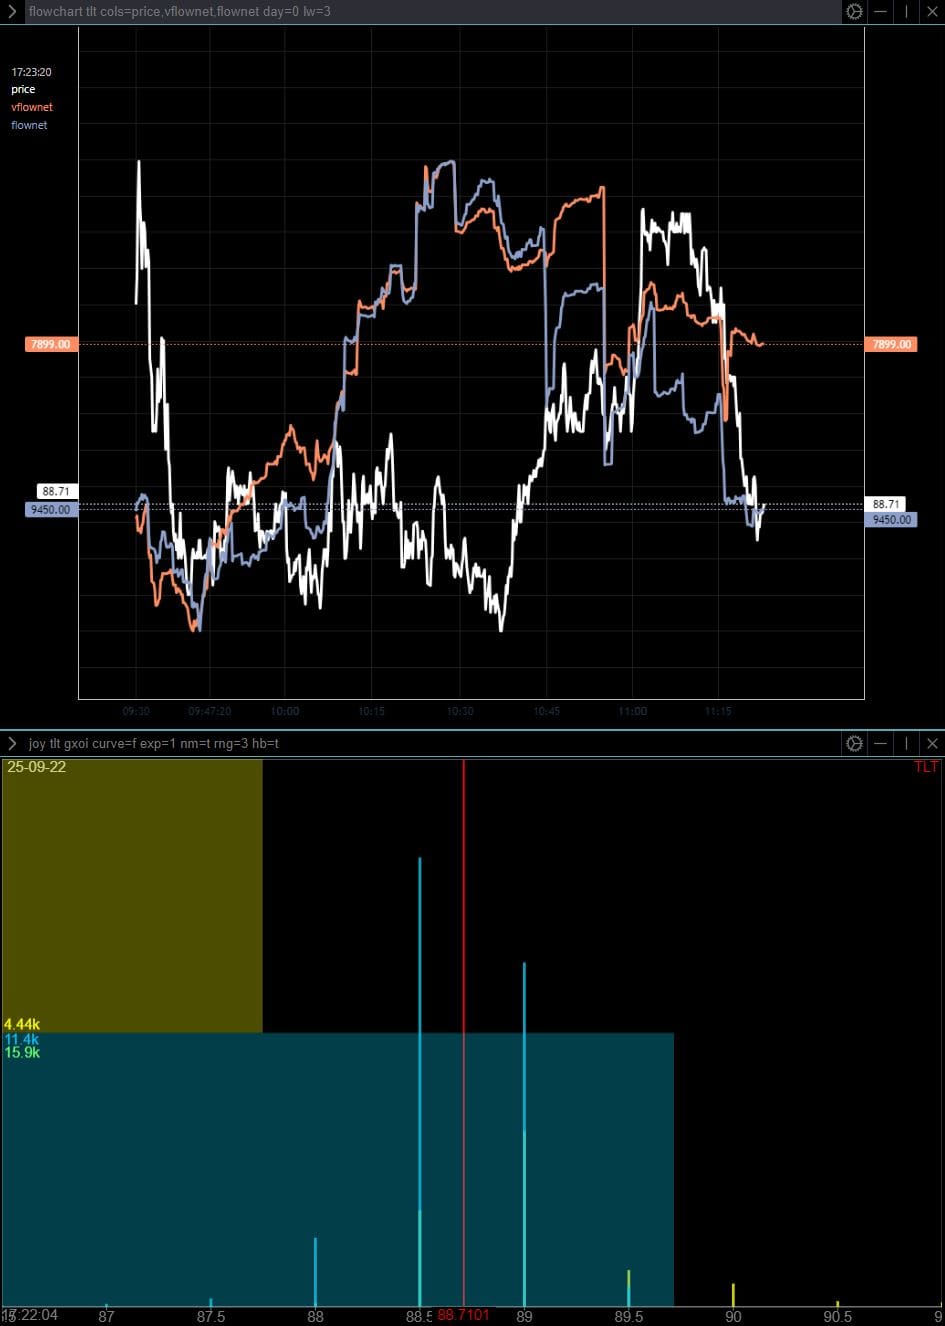
Task: Toggle the vflownet series in legend
Action: pyautogui.click(x=32, y=107)
